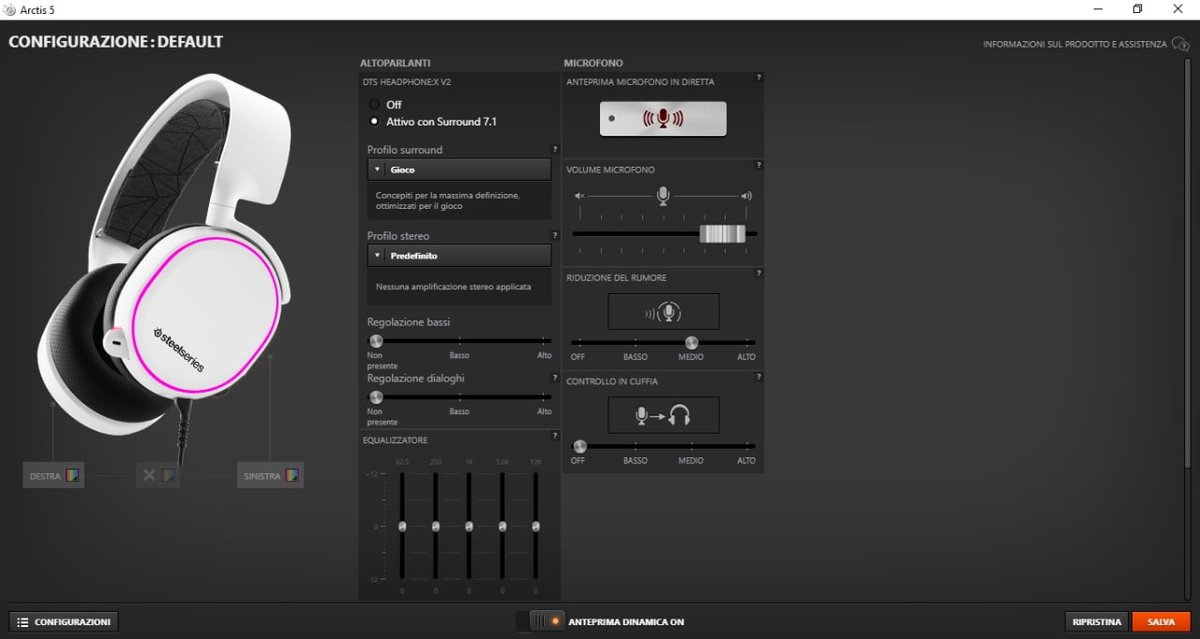Click OFF under Riduzione del rumore
The height and width of the screenshot is (639, 1200).
click(x=578, y=357)
